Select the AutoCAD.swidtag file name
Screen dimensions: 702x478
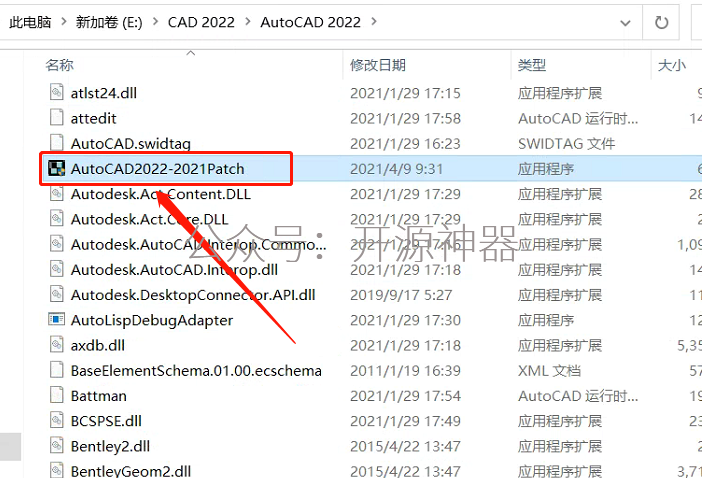click(131, 144)
